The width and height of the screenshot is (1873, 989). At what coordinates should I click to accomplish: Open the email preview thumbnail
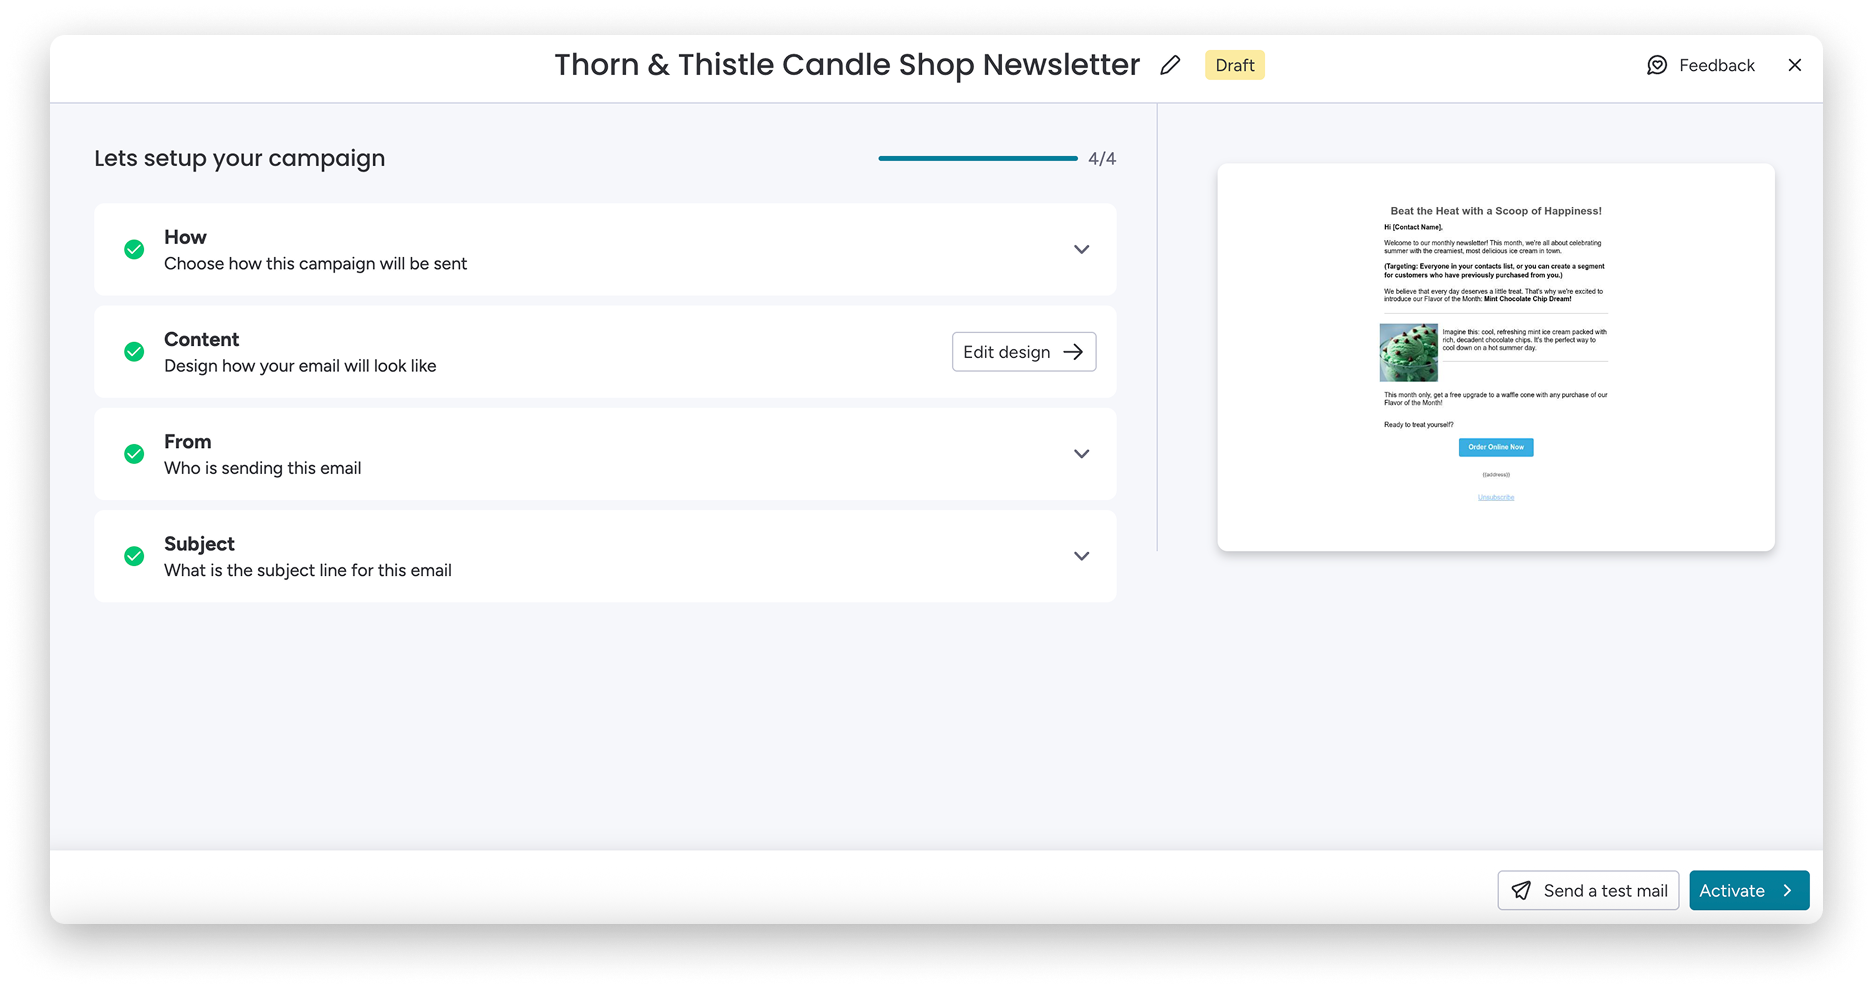tap(1496, 357)
